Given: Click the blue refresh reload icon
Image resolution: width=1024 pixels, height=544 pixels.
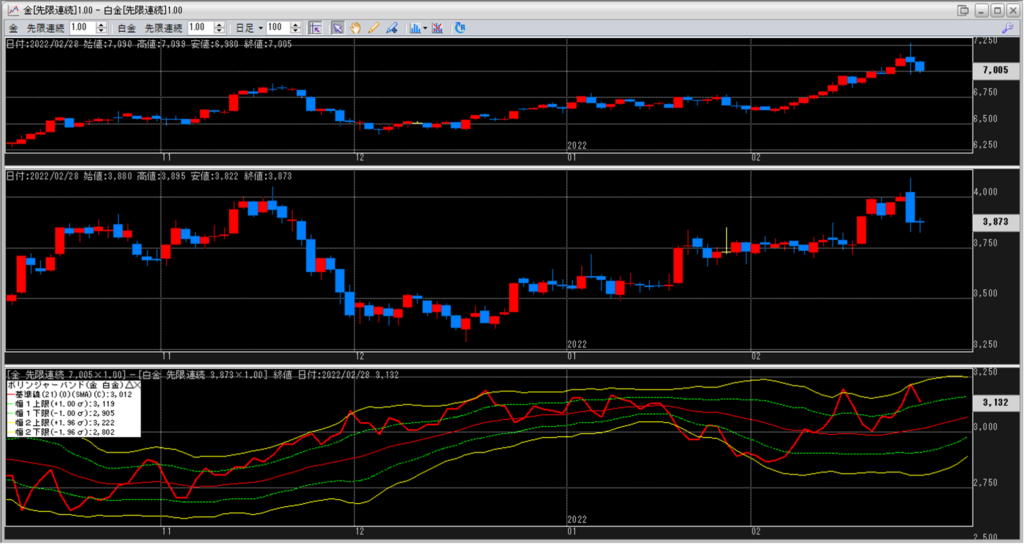Looking at the screenshot, I should [x=460, y=28].
